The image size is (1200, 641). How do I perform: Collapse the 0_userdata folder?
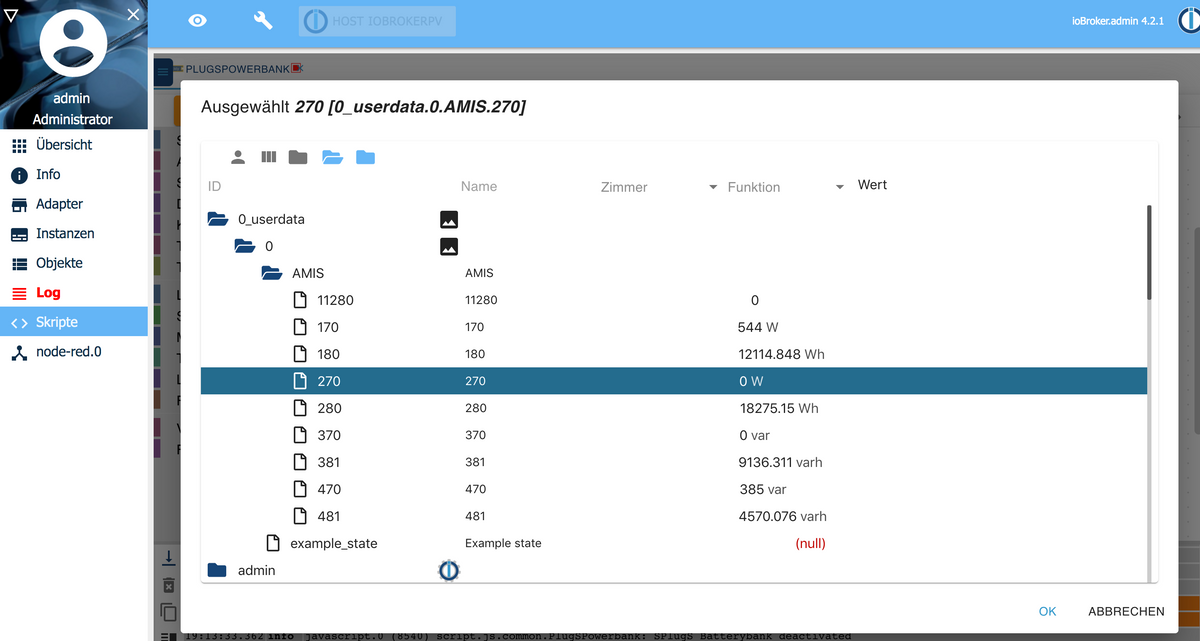(217, 219)
